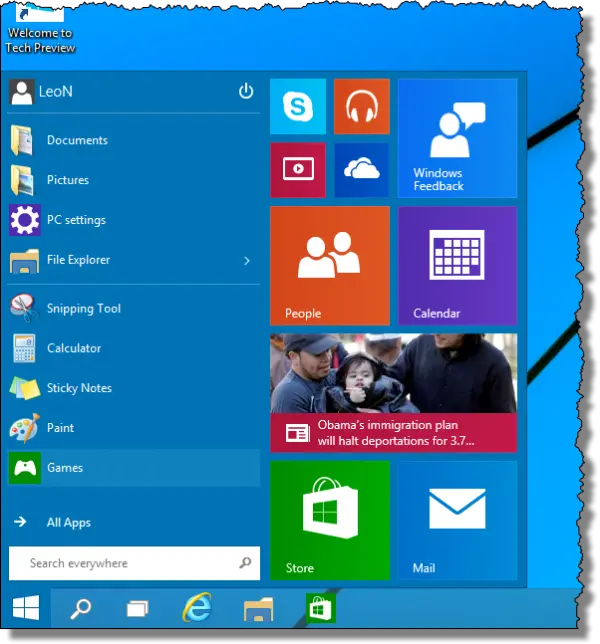Image resolution: width=600 pixels, height=644 pixels.
Task: Open PC settings gear icon
Action: click(x=25, y=220)
